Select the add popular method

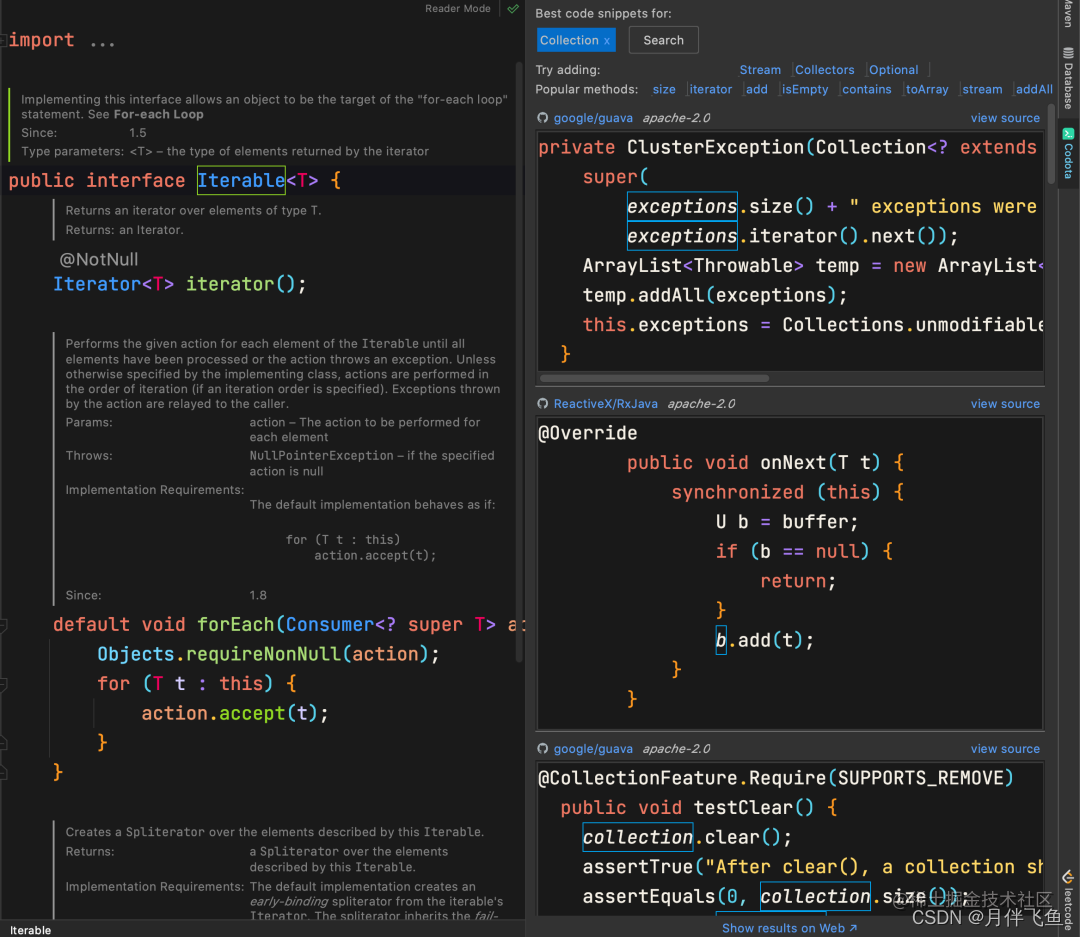[x=756, y=90]
